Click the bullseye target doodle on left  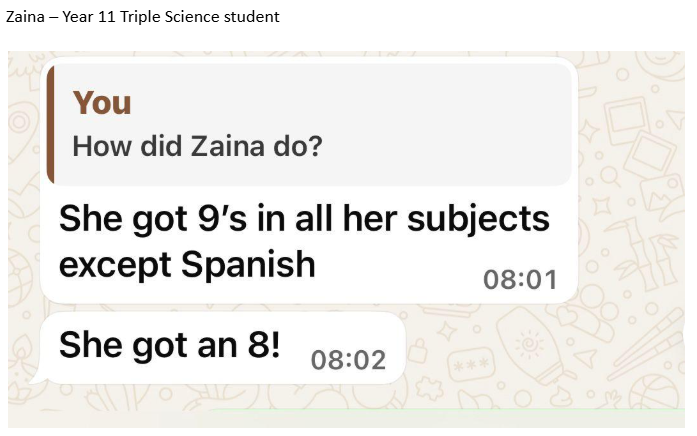click(20, 121)
